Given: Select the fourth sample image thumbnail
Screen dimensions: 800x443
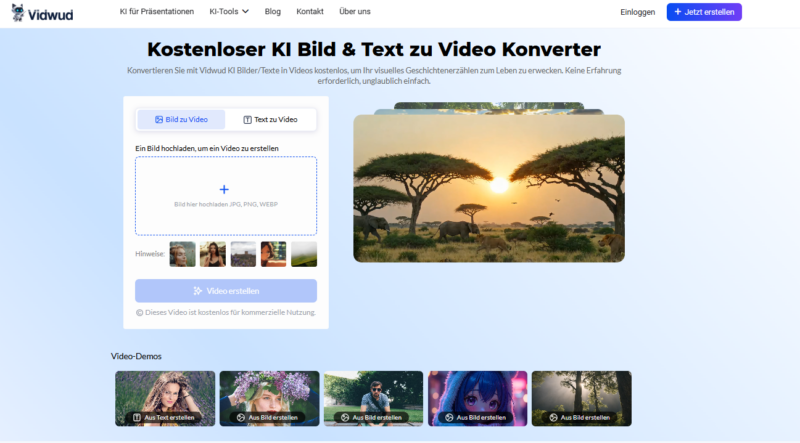Looking at the screenshot, I should pyautogui.click(x=274, y=254).
